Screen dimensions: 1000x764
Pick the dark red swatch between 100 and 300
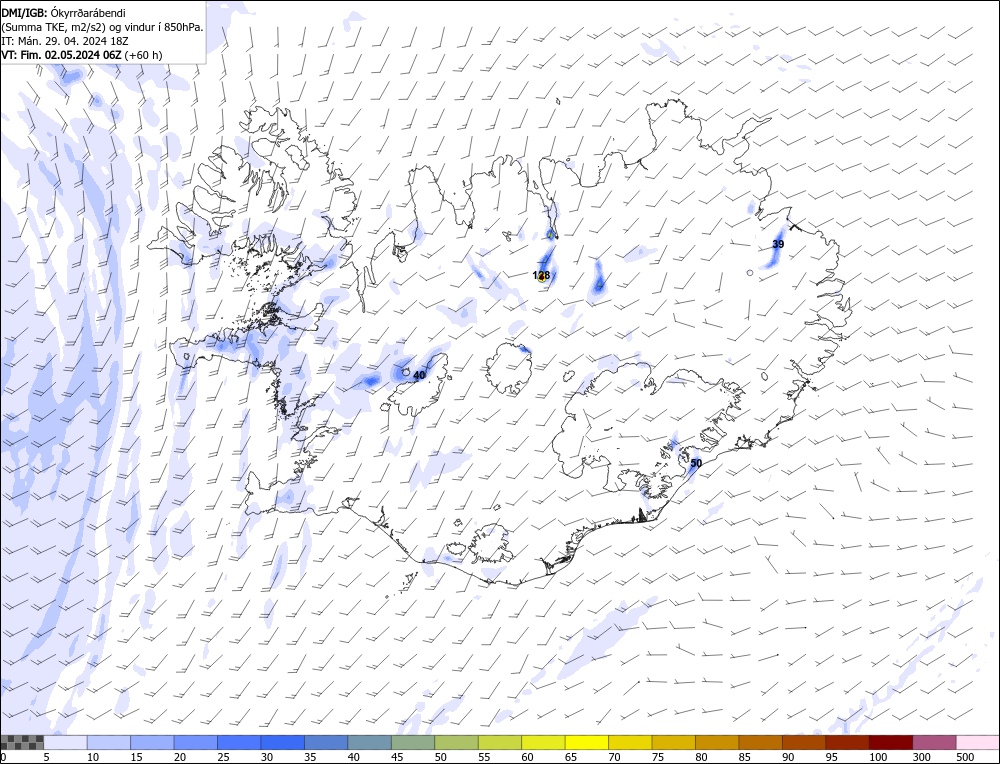(890, 742)
